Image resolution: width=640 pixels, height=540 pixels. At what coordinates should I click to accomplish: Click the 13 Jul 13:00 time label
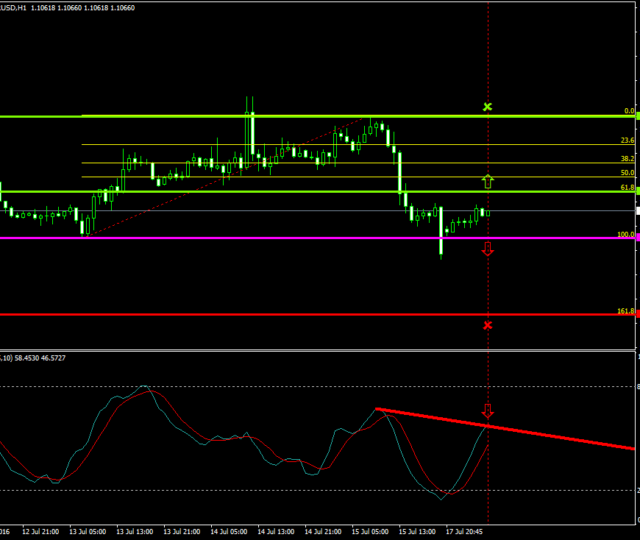tap(136, 531)
